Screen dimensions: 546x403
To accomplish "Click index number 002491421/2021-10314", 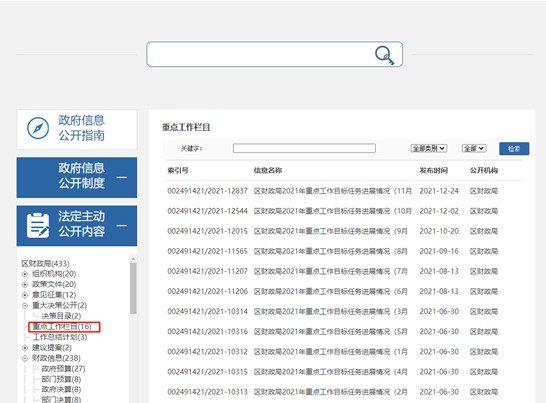I will click(208, 311).
